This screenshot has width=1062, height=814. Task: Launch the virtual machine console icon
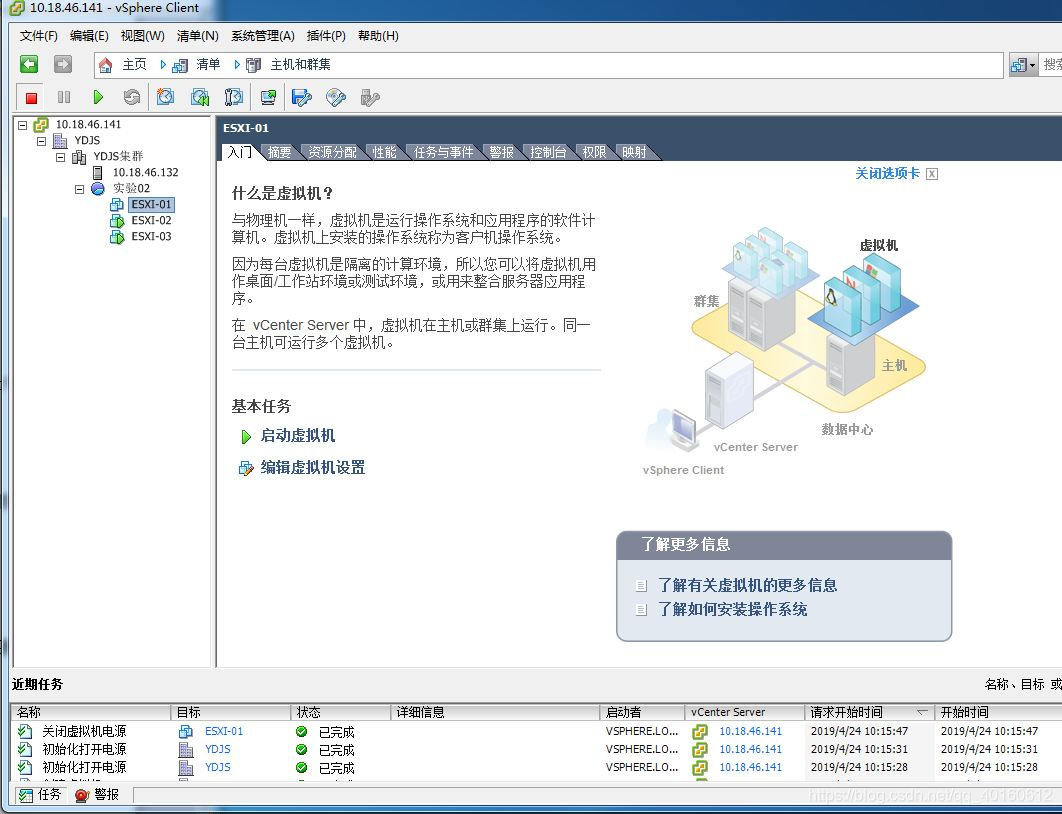coord(268,98)
